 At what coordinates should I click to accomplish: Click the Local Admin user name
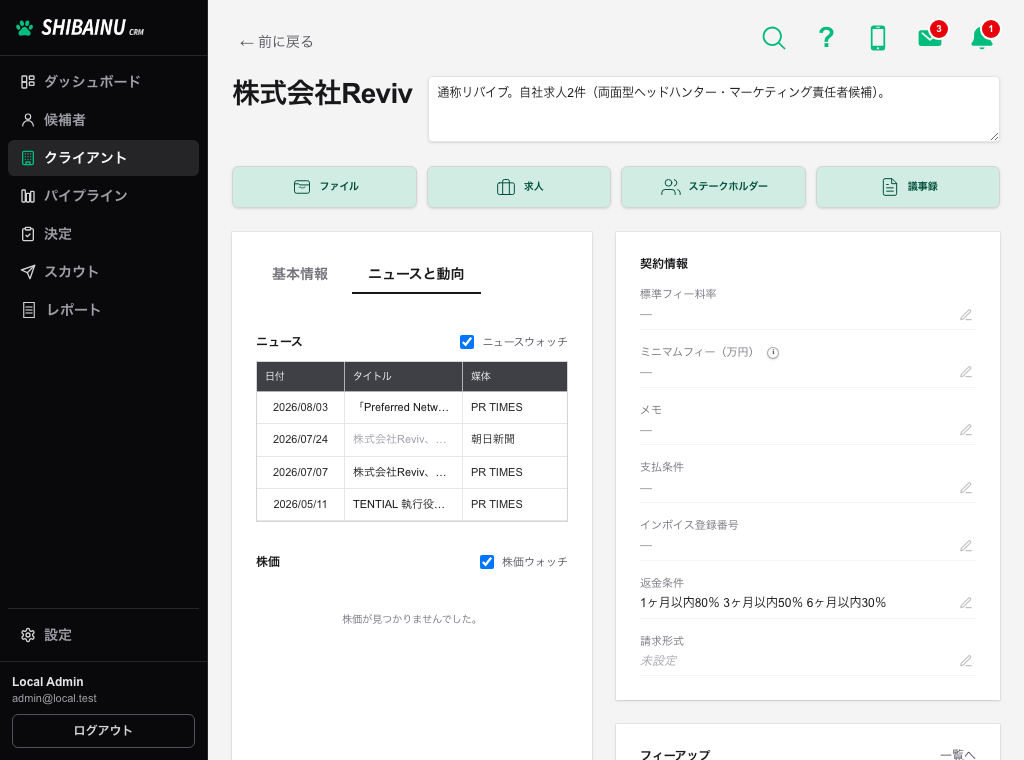(48, 682)
